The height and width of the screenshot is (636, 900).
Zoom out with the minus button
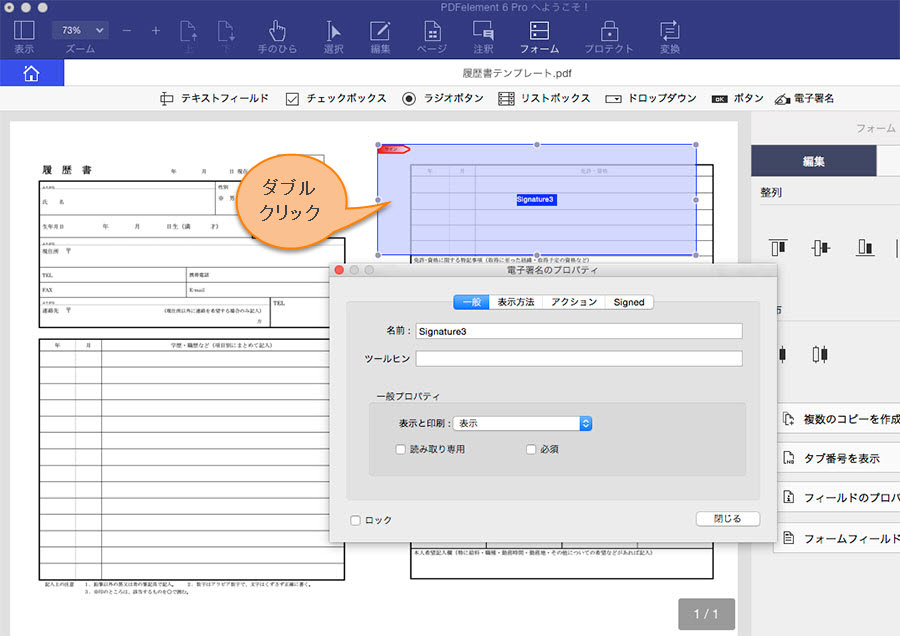[x=127, y=31]
